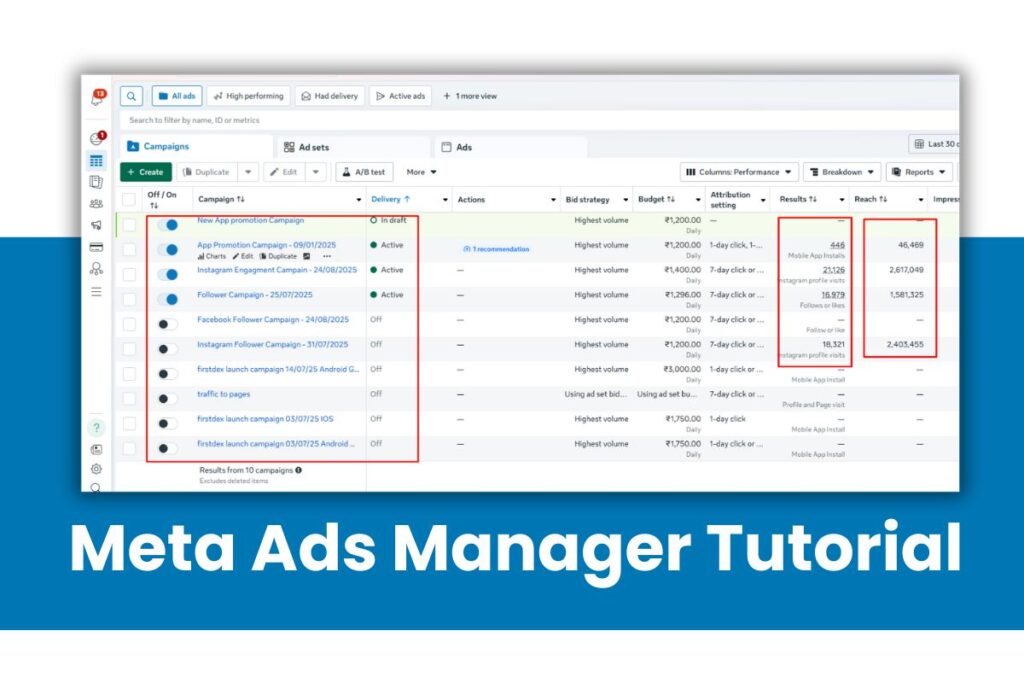
Task: Tick the checkbox for Instagram Engagment Campain row
Action: pyautogui.click(x=129, y=273)
